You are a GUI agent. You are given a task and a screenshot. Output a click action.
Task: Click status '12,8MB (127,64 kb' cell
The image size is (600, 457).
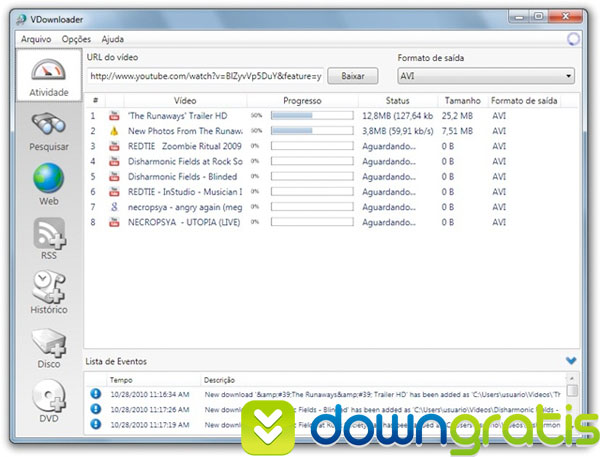coord(398,116)
